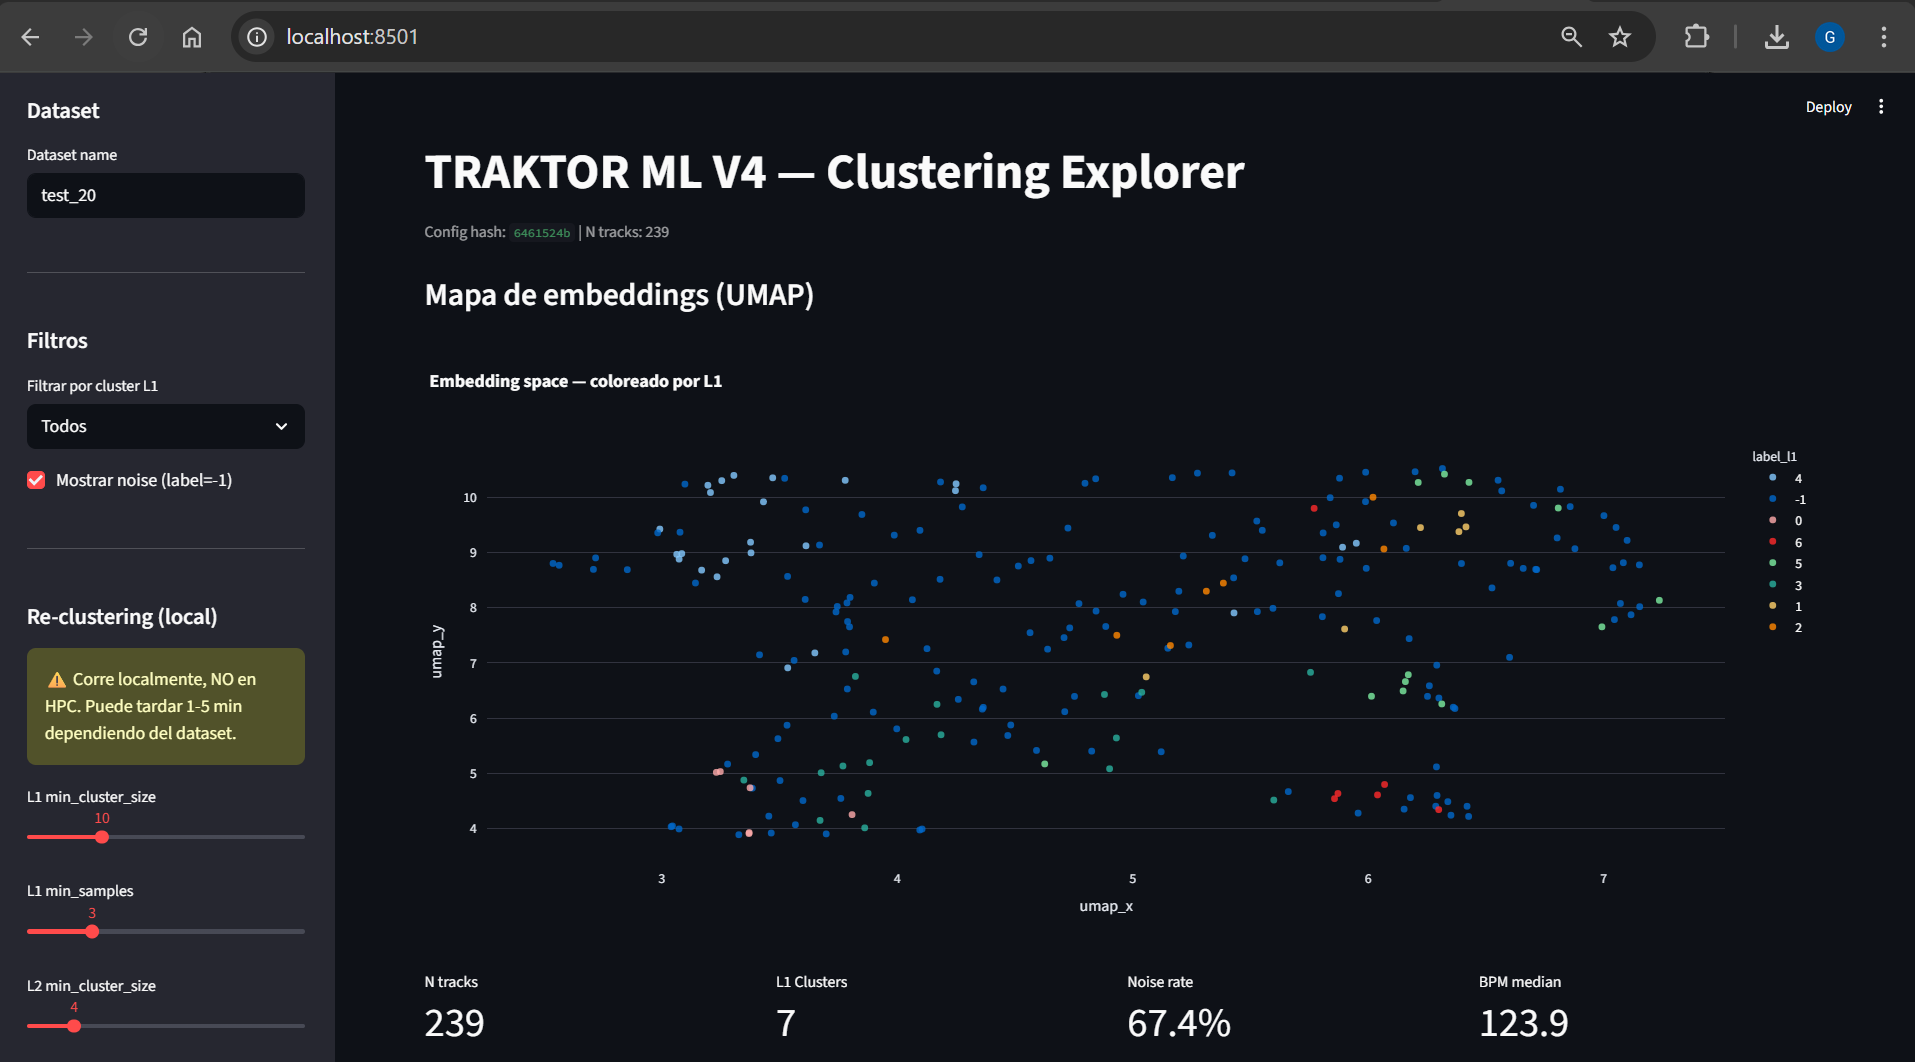Click the L2 min_cluster_size slider handle

coord(74,1026)
